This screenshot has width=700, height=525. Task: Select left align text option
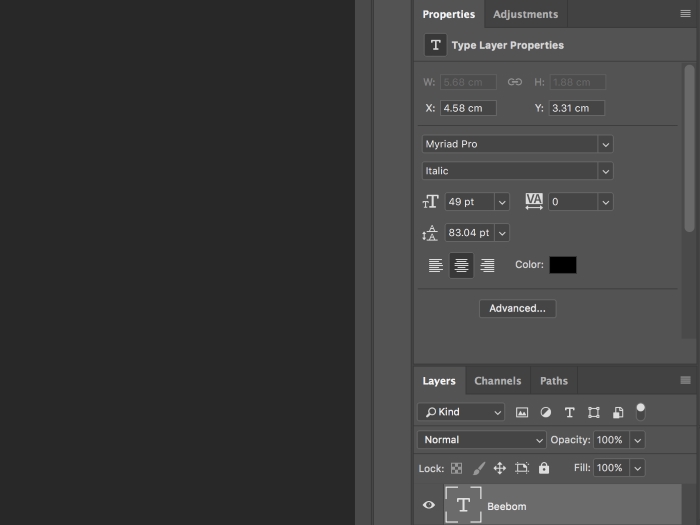pyautogui.click(x=436, y=265)
